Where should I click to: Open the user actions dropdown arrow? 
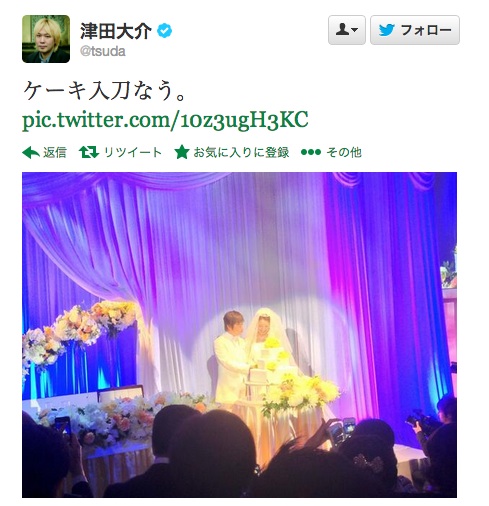pos(355,30)
